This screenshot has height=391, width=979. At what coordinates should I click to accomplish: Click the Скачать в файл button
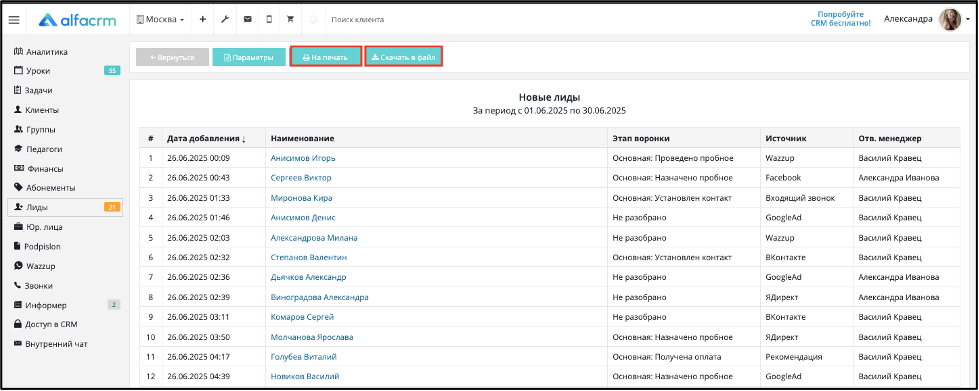click(x=404, y=57)
